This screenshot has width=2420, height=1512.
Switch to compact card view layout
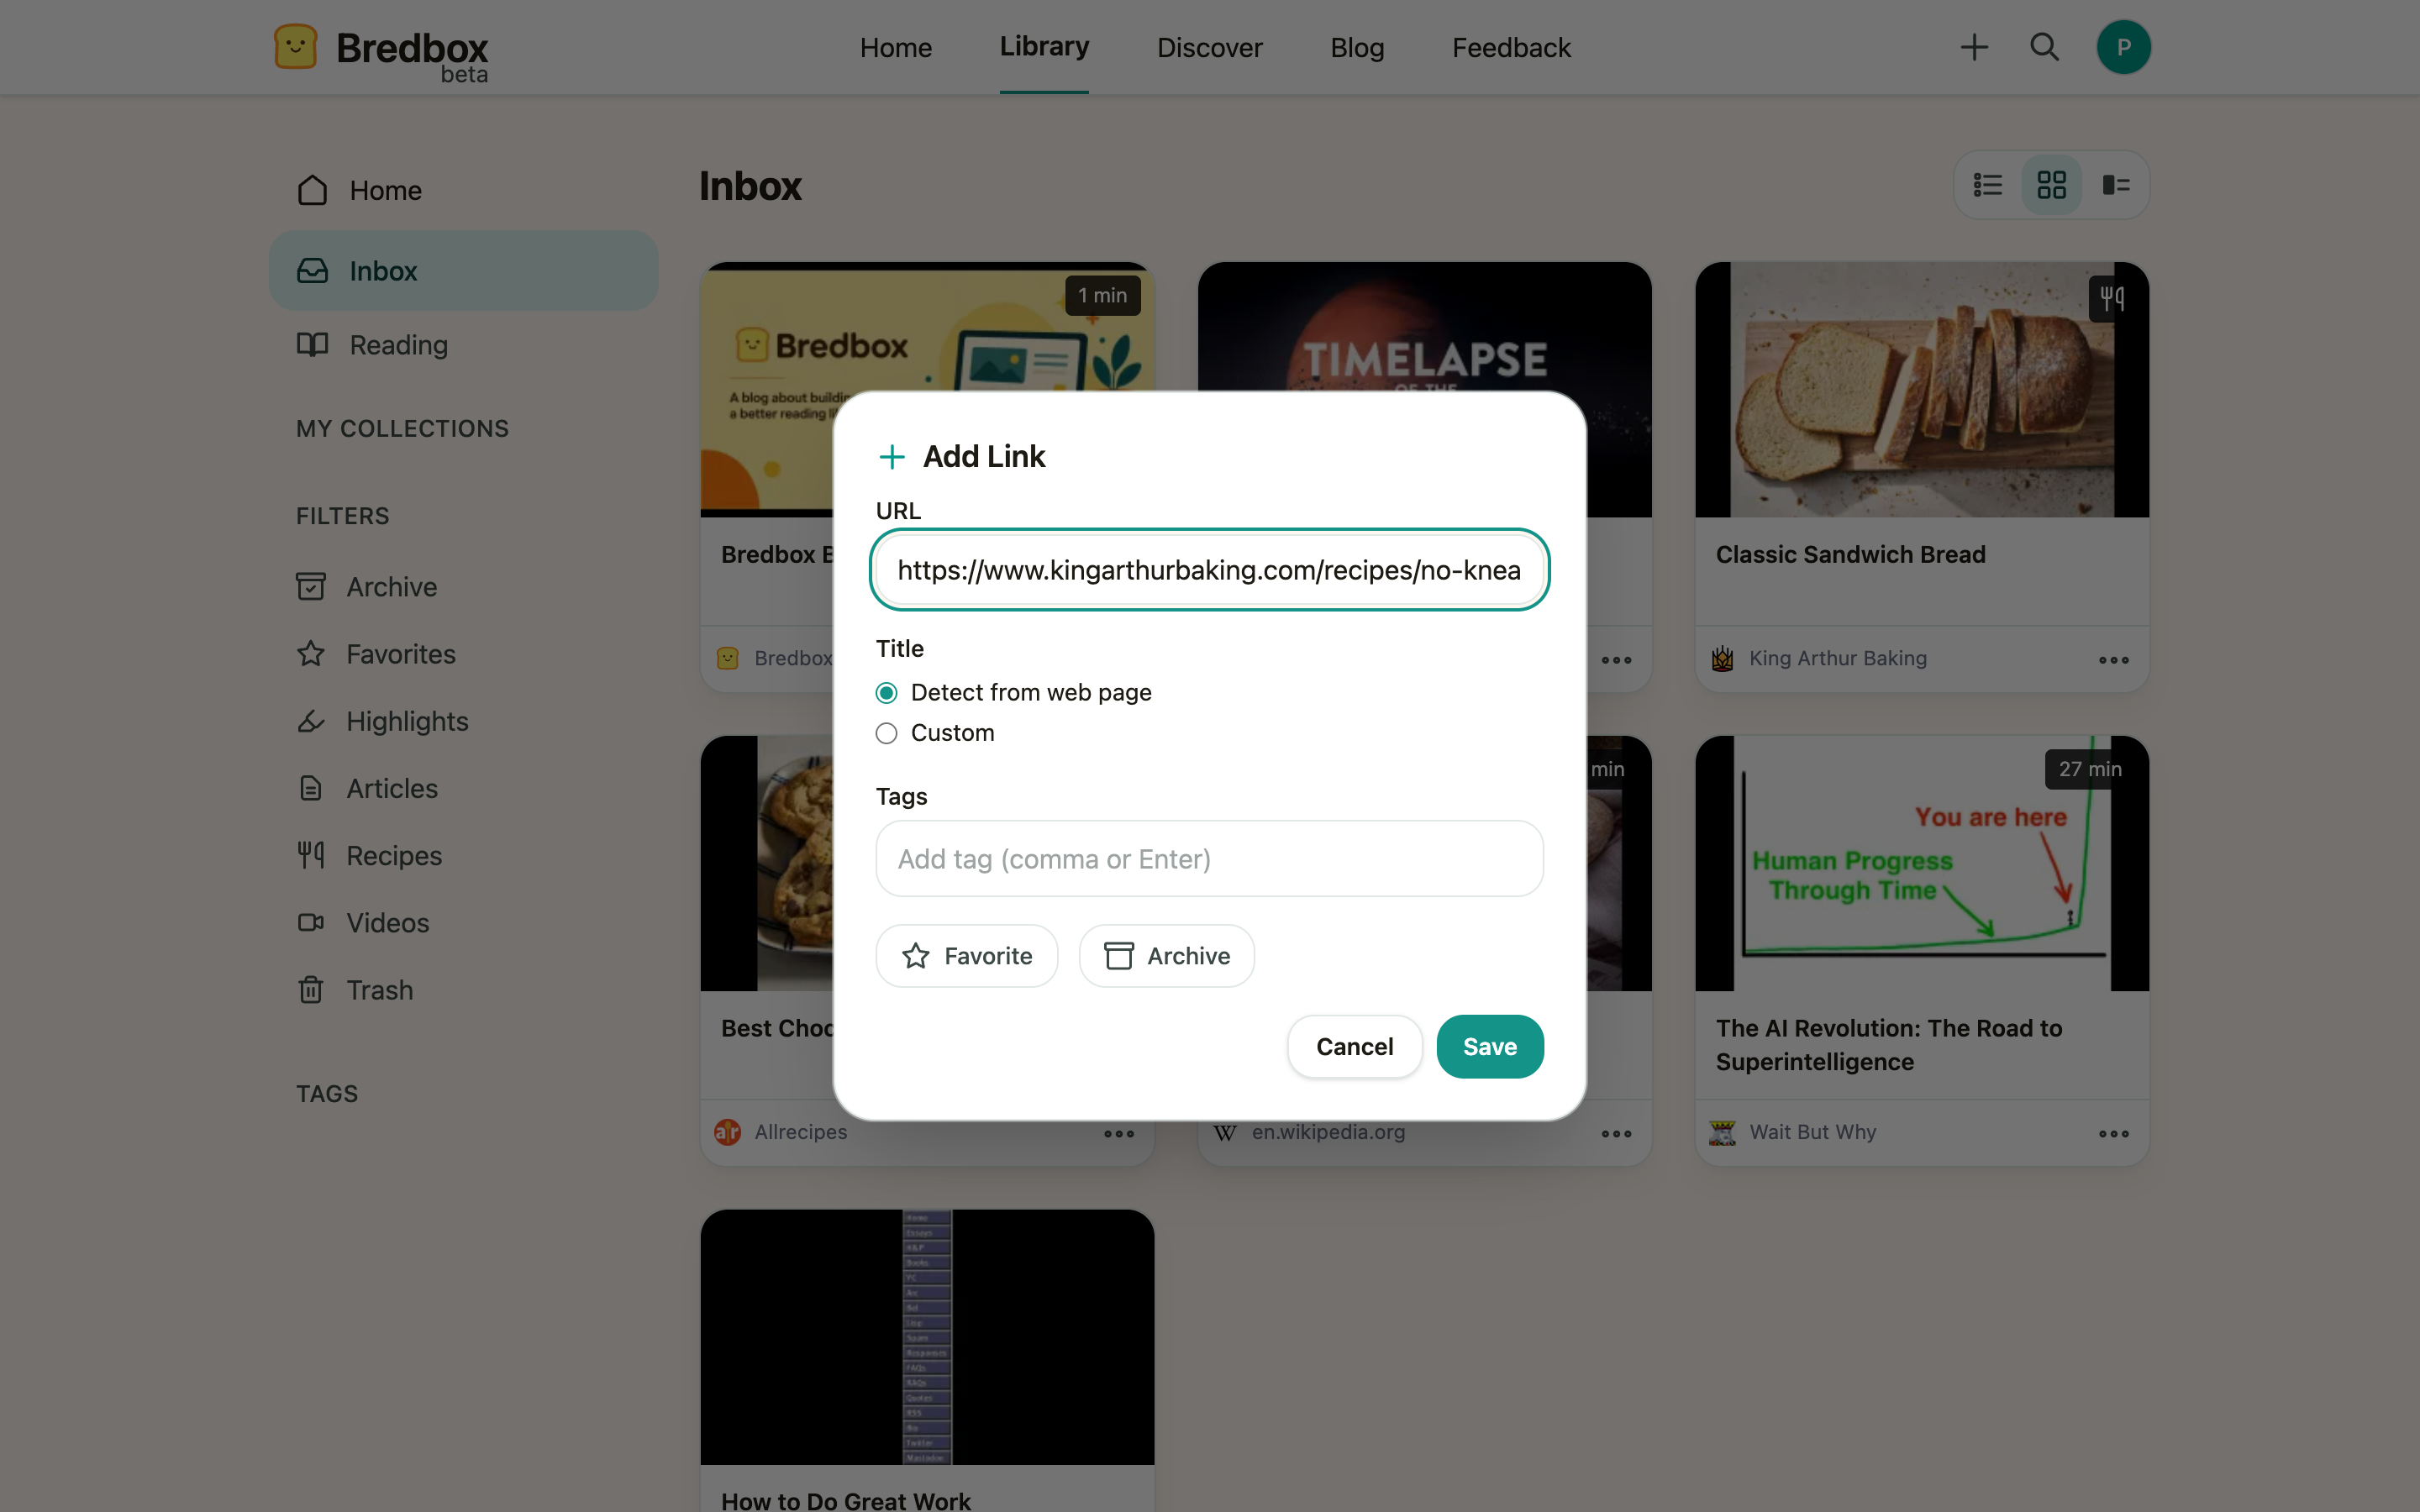point(2115,185)
